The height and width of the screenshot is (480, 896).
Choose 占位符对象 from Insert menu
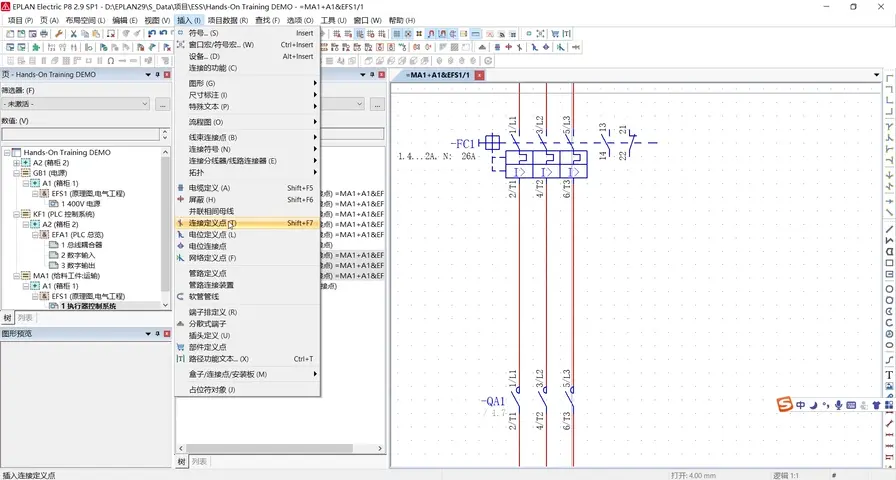click(247, 390)
